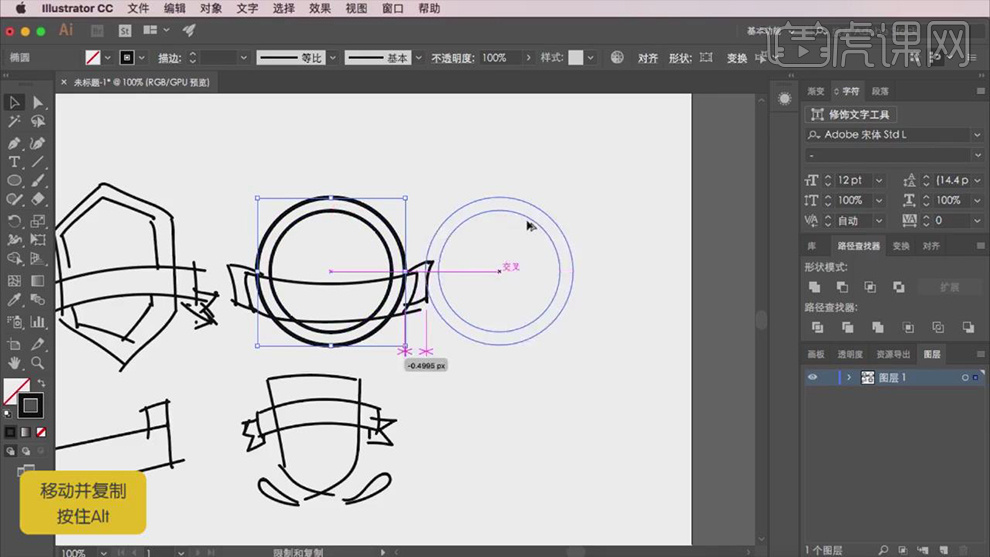Choose the Hand tool
This screenshot has height=557, width=990.
pos(14,363)
